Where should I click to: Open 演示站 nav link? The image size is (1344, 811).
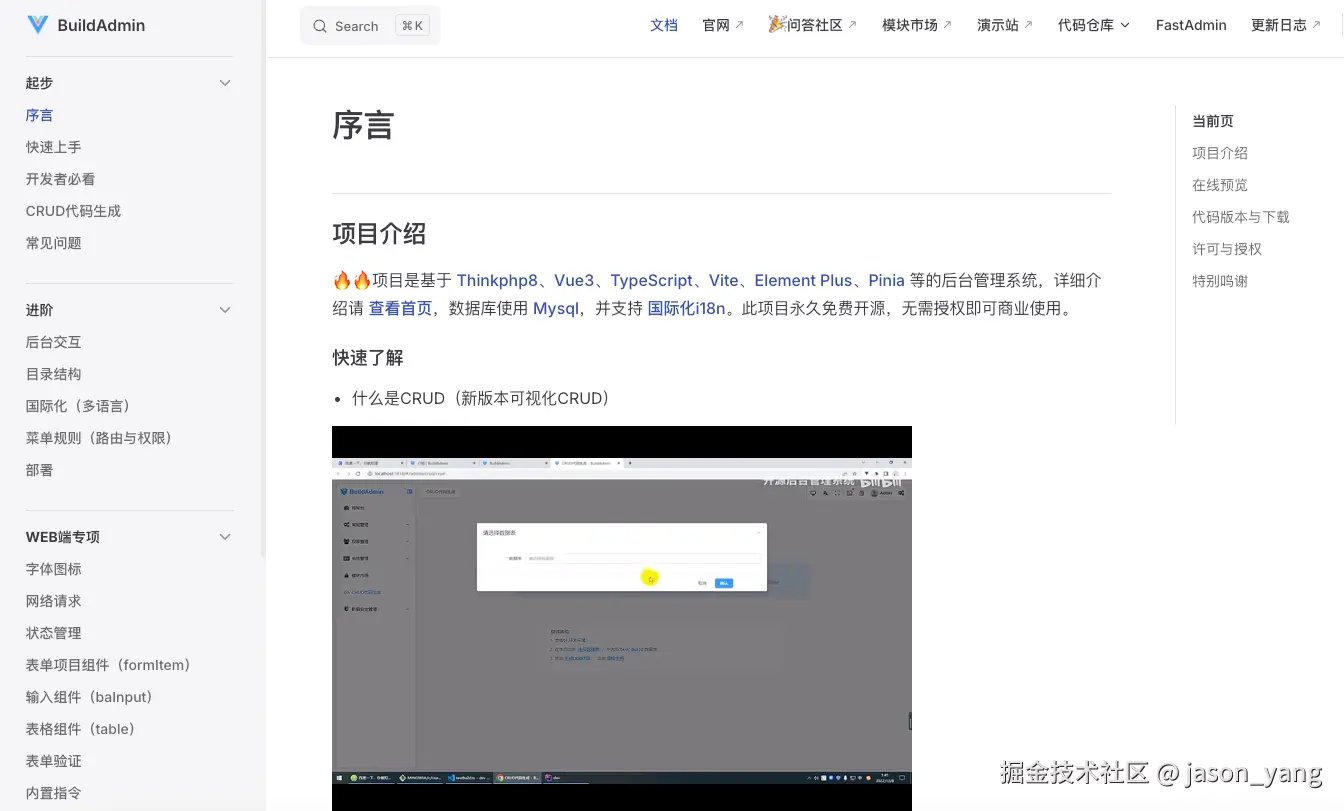1005,25
